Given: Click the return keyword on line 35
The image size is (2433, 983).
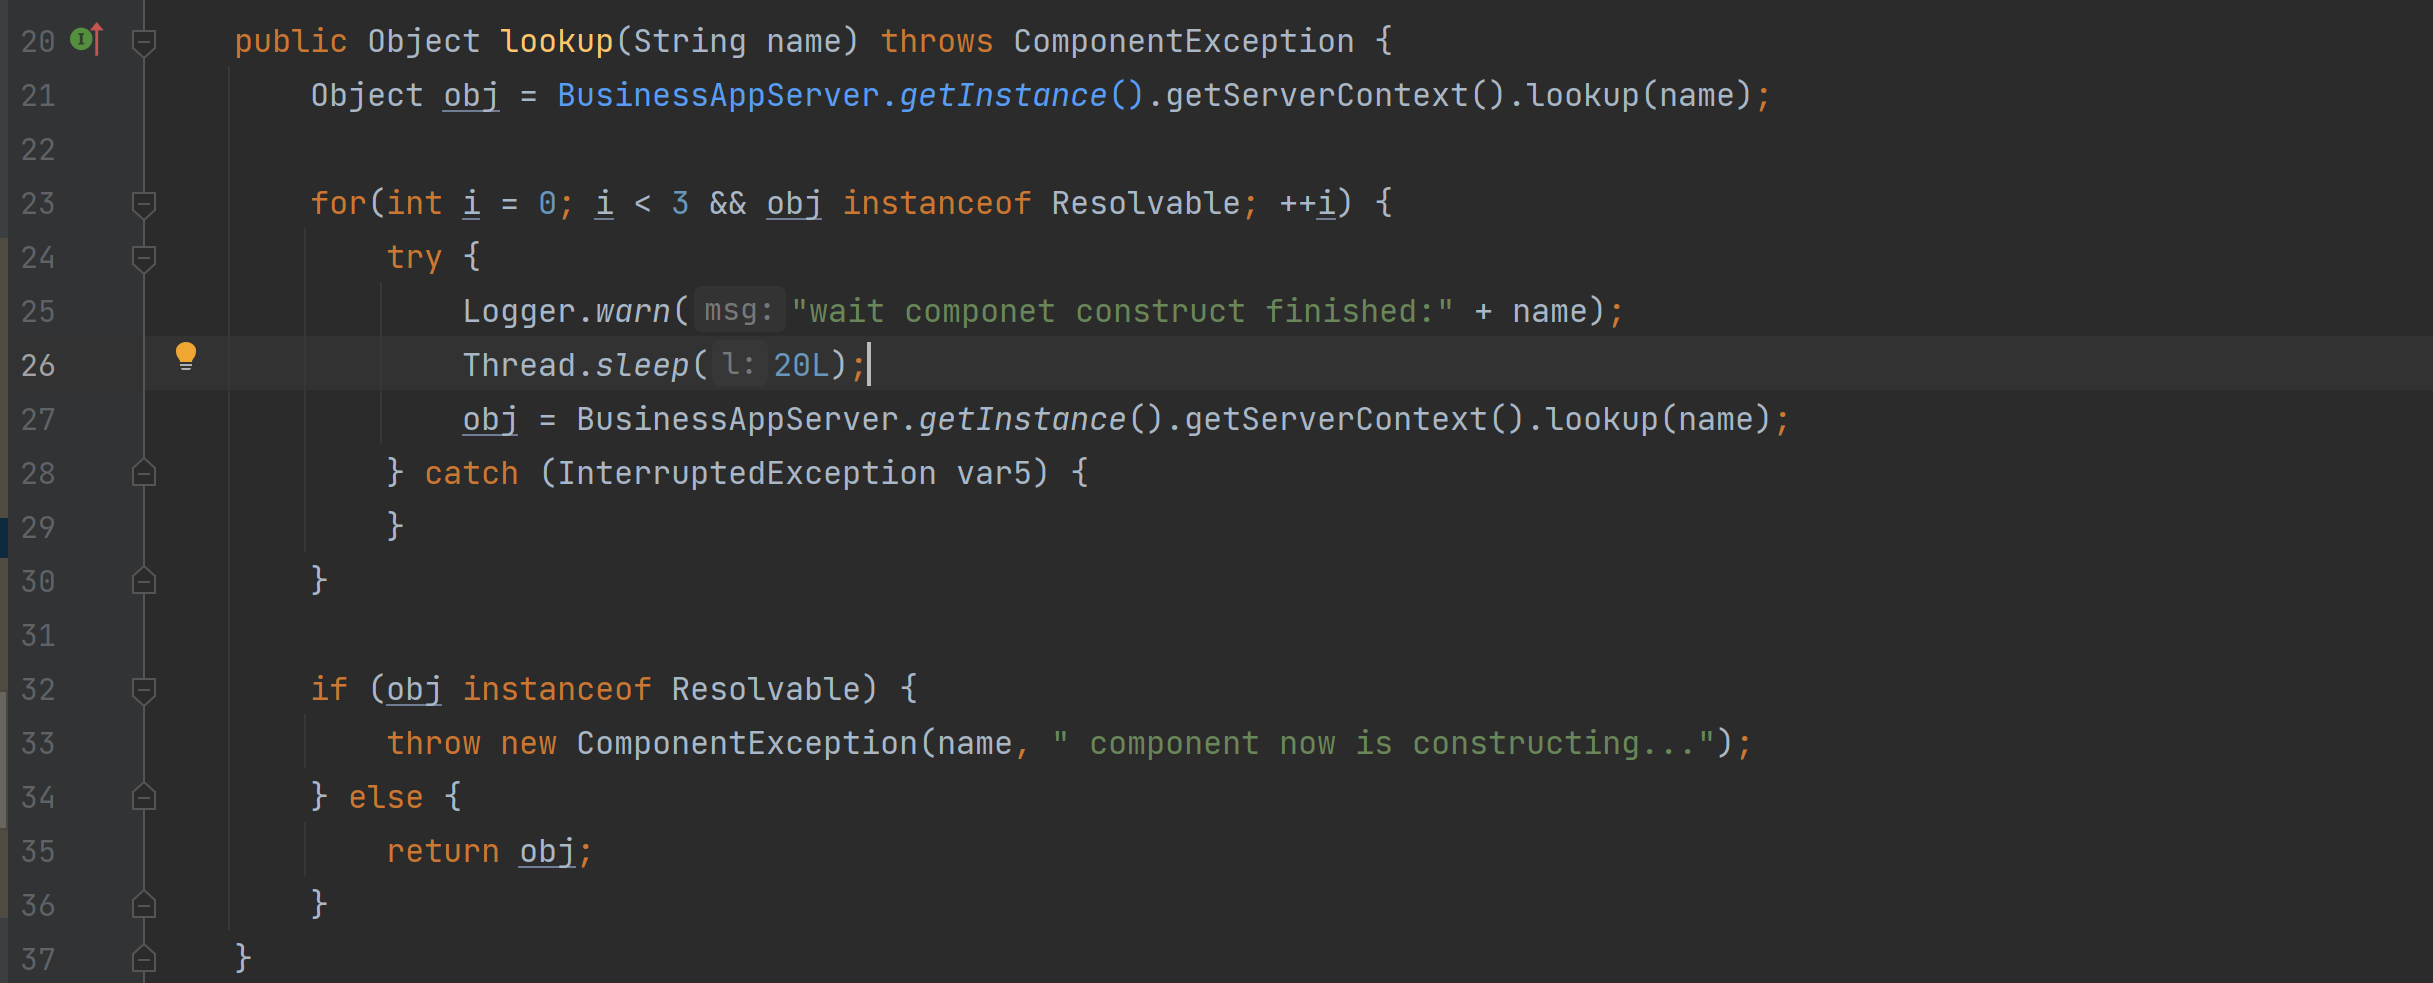Looking at the screenshot, I should point(442,852).
